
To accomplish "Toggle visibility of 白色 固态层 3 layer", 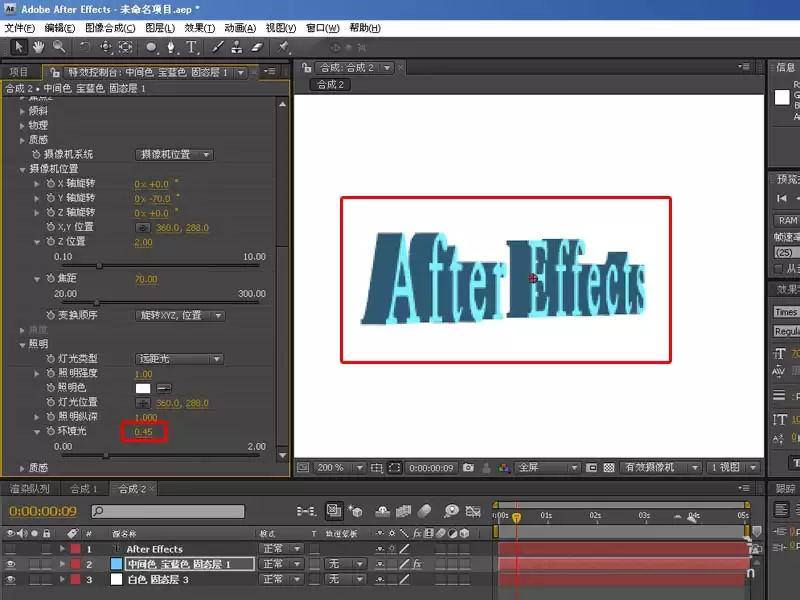I will 10,580.
